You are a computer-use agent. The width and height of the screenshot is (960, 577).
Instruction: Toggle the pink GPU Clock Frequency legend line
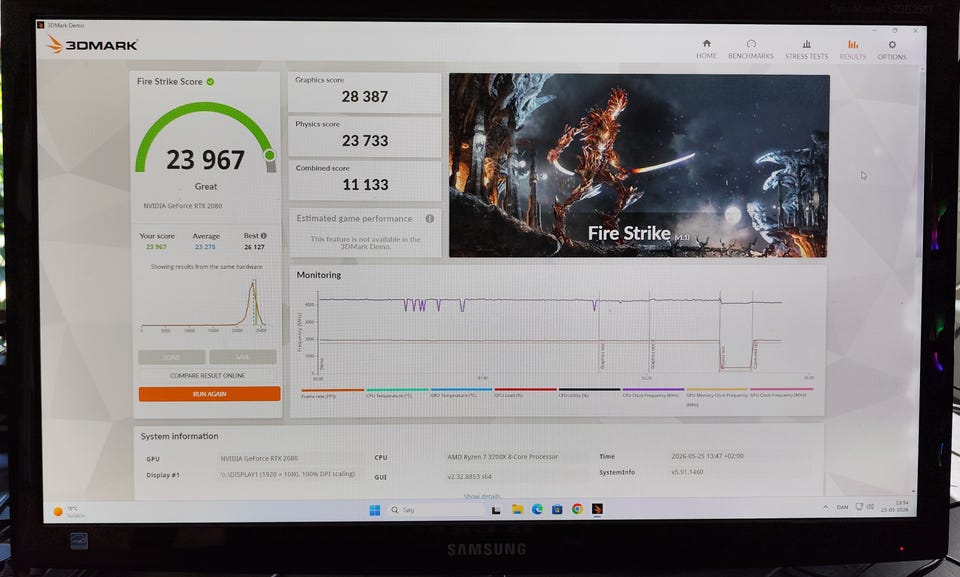(781, 393)
